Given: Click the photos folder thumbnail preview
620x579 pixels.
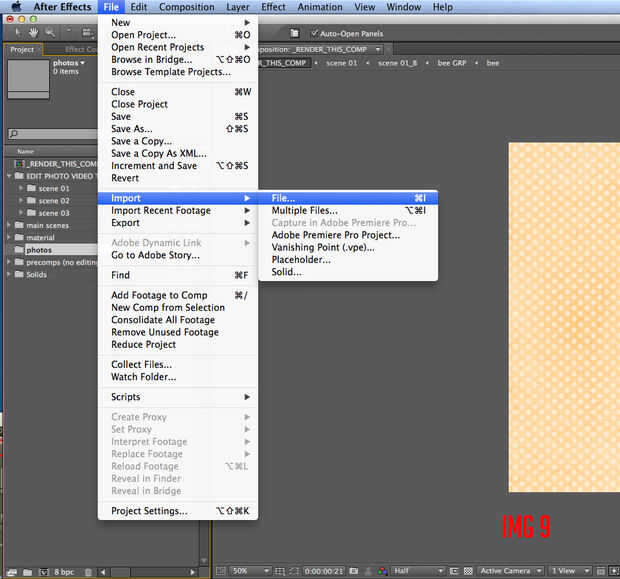Looking at the screenshot, I should (x=28, y=79).
